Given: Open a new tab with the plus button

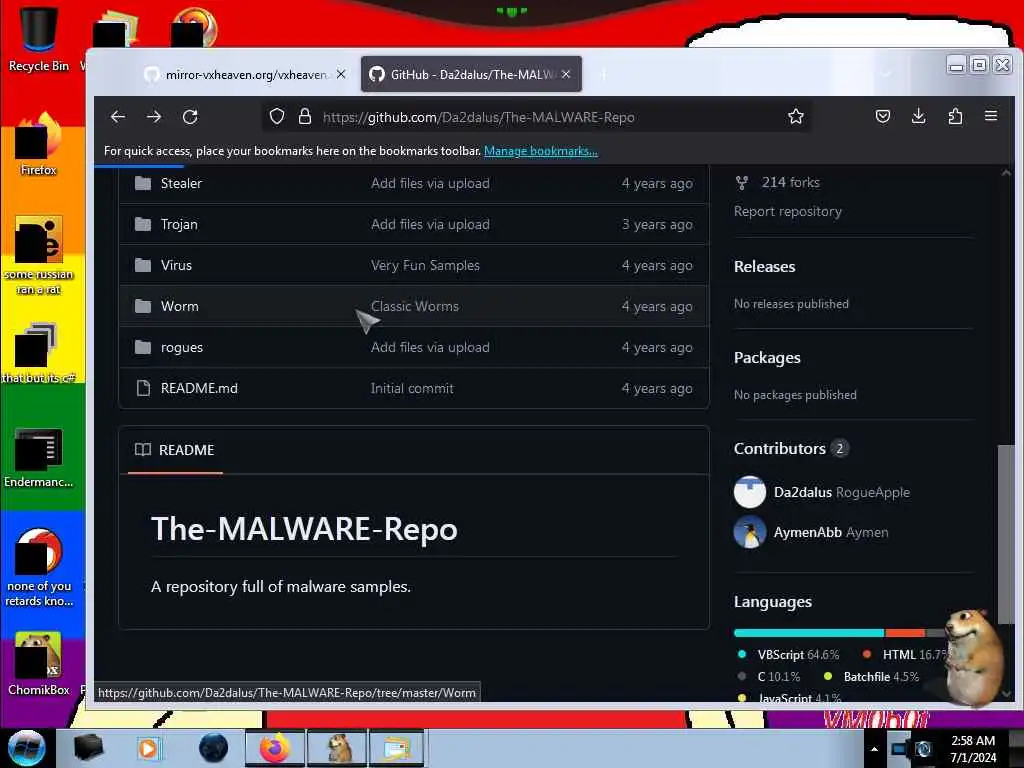Looking at the screenshot, I should (603, 74).
